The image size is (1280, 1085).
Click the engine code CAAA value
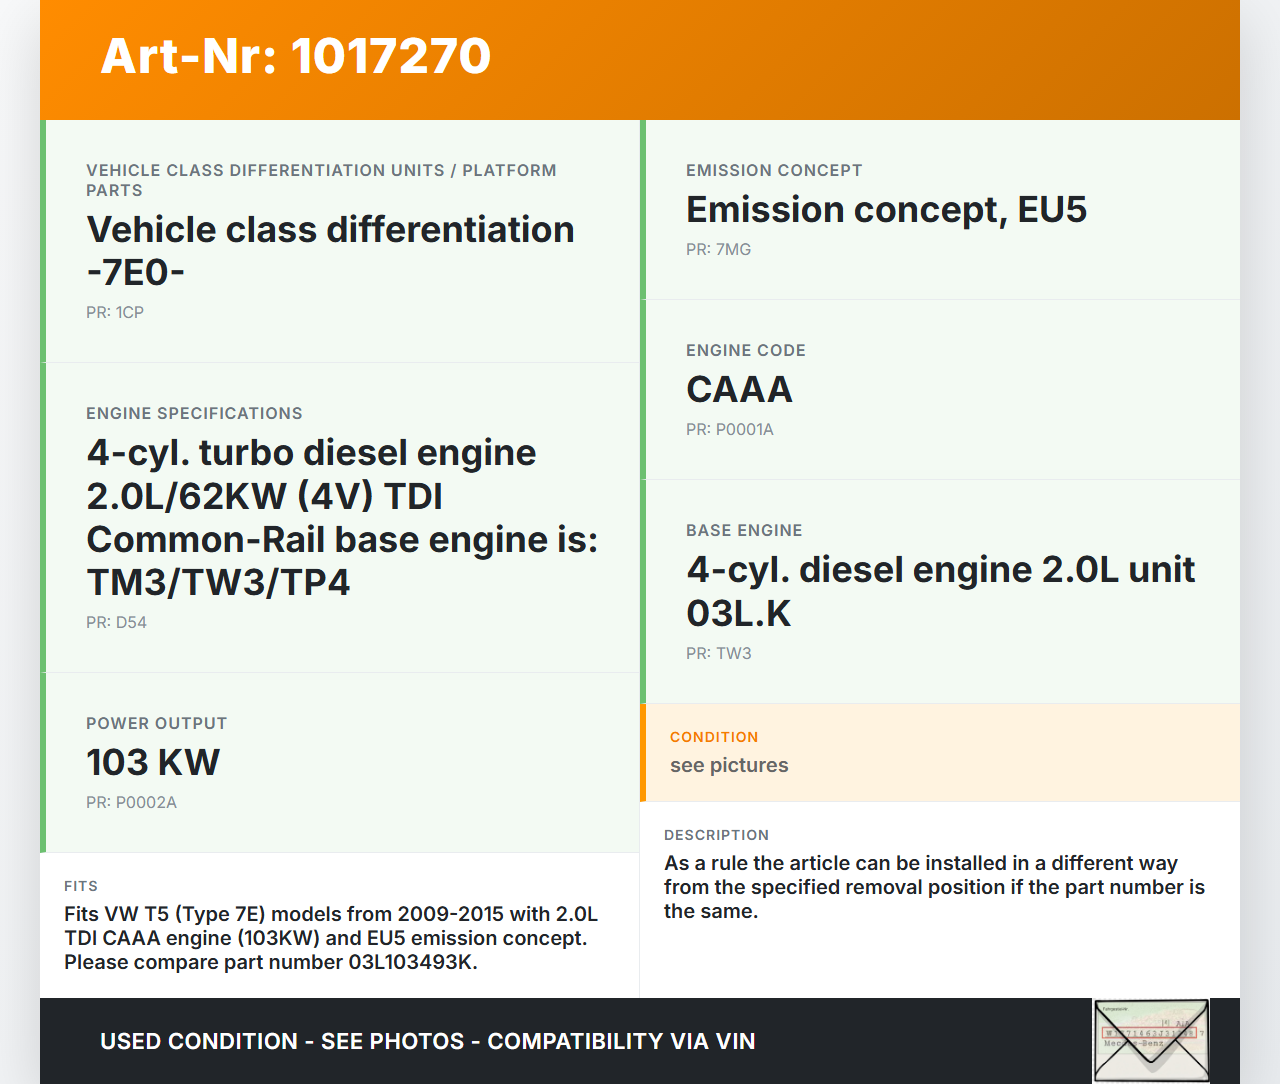739,390
